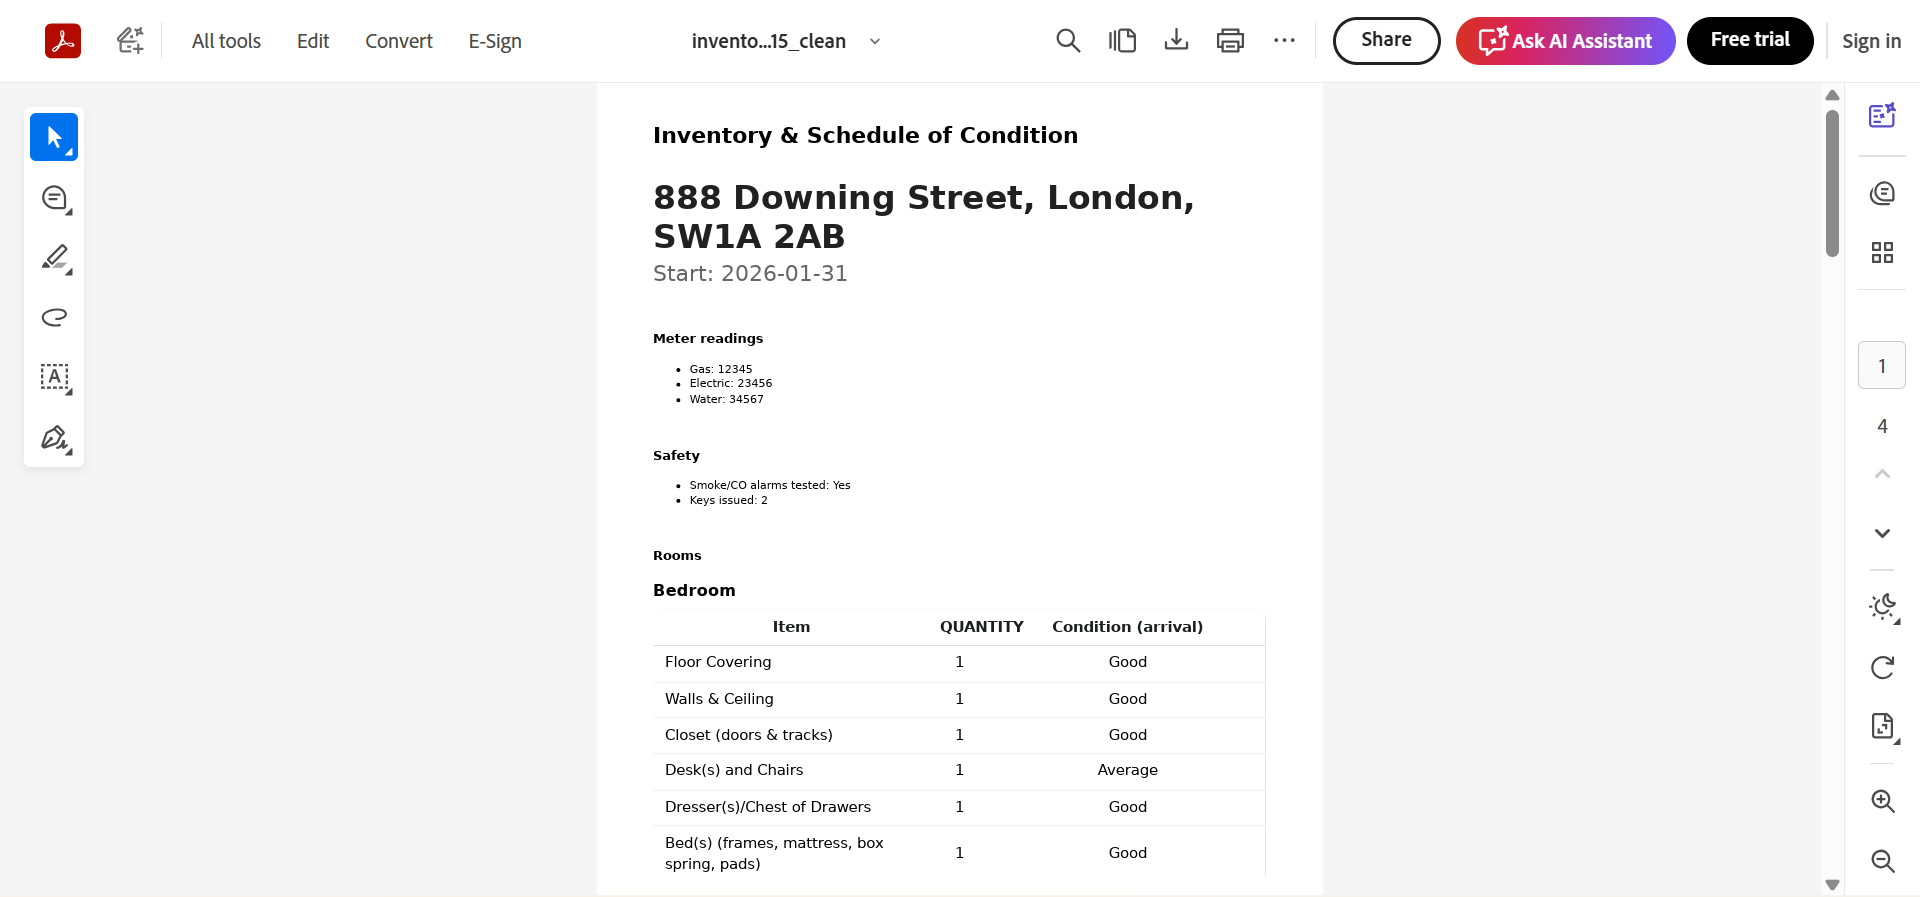Click the 'Desk(s) and Chairs' row item
This screenshot has height=897, width=1920.
(734, 770)
